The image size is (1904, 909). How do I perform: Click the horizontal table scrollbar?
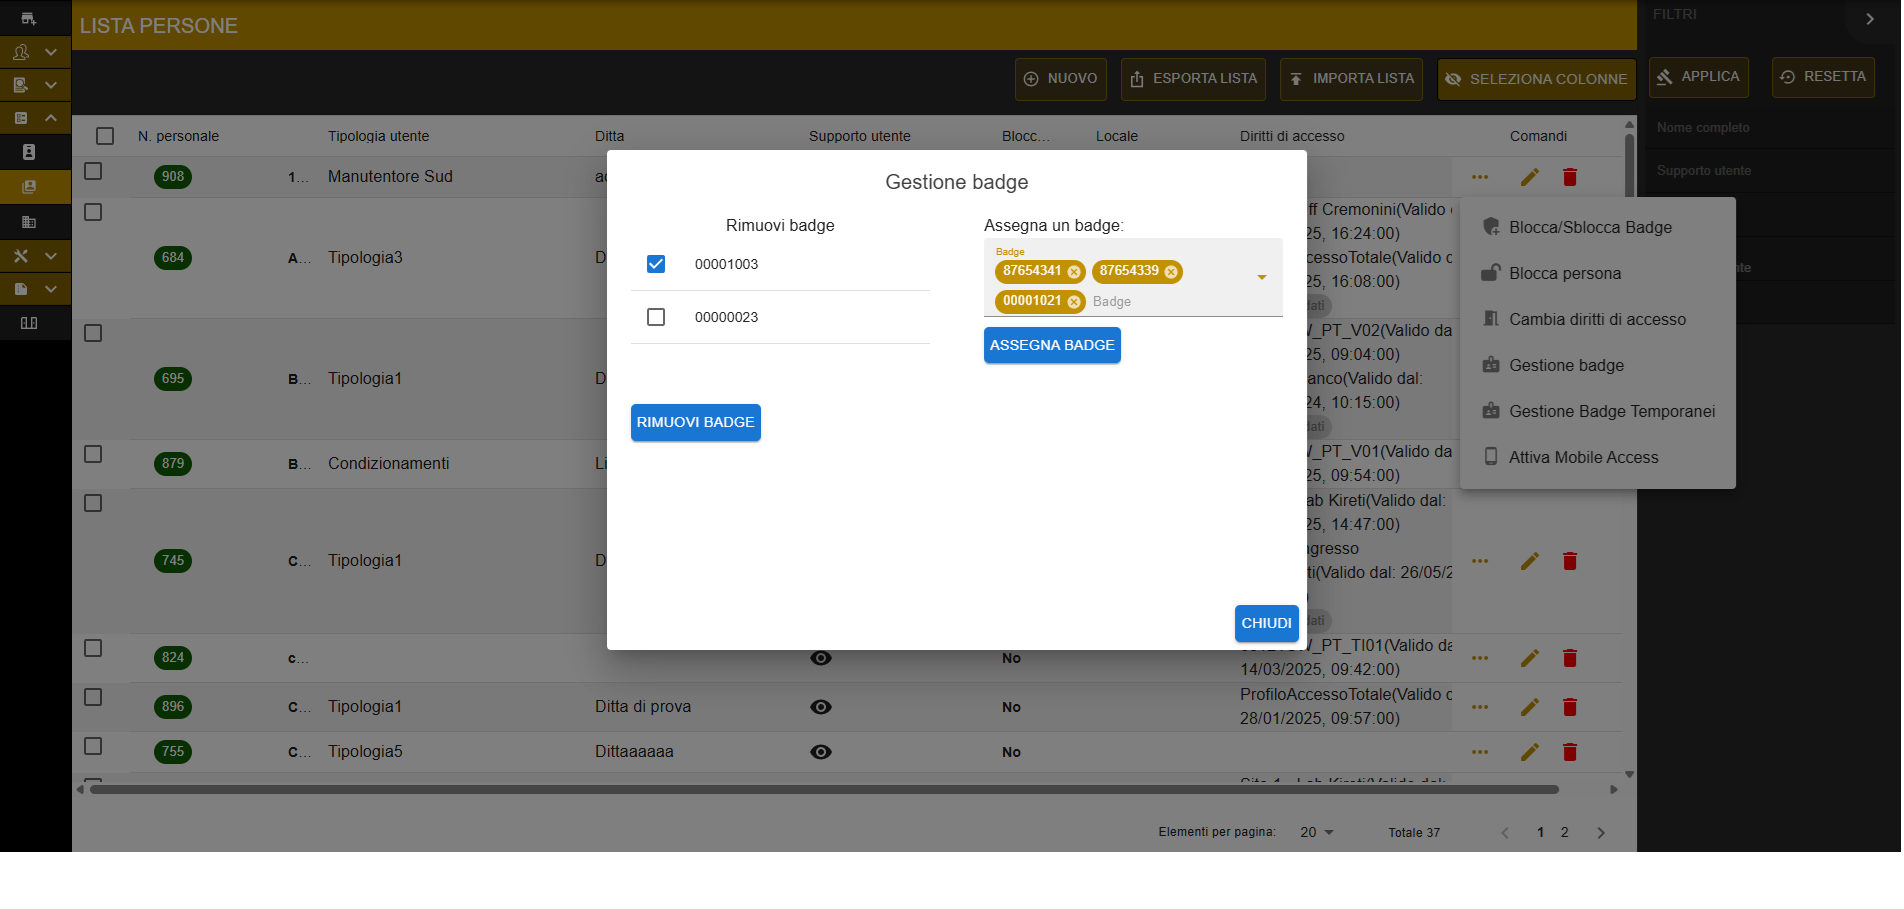coord(824,790)
